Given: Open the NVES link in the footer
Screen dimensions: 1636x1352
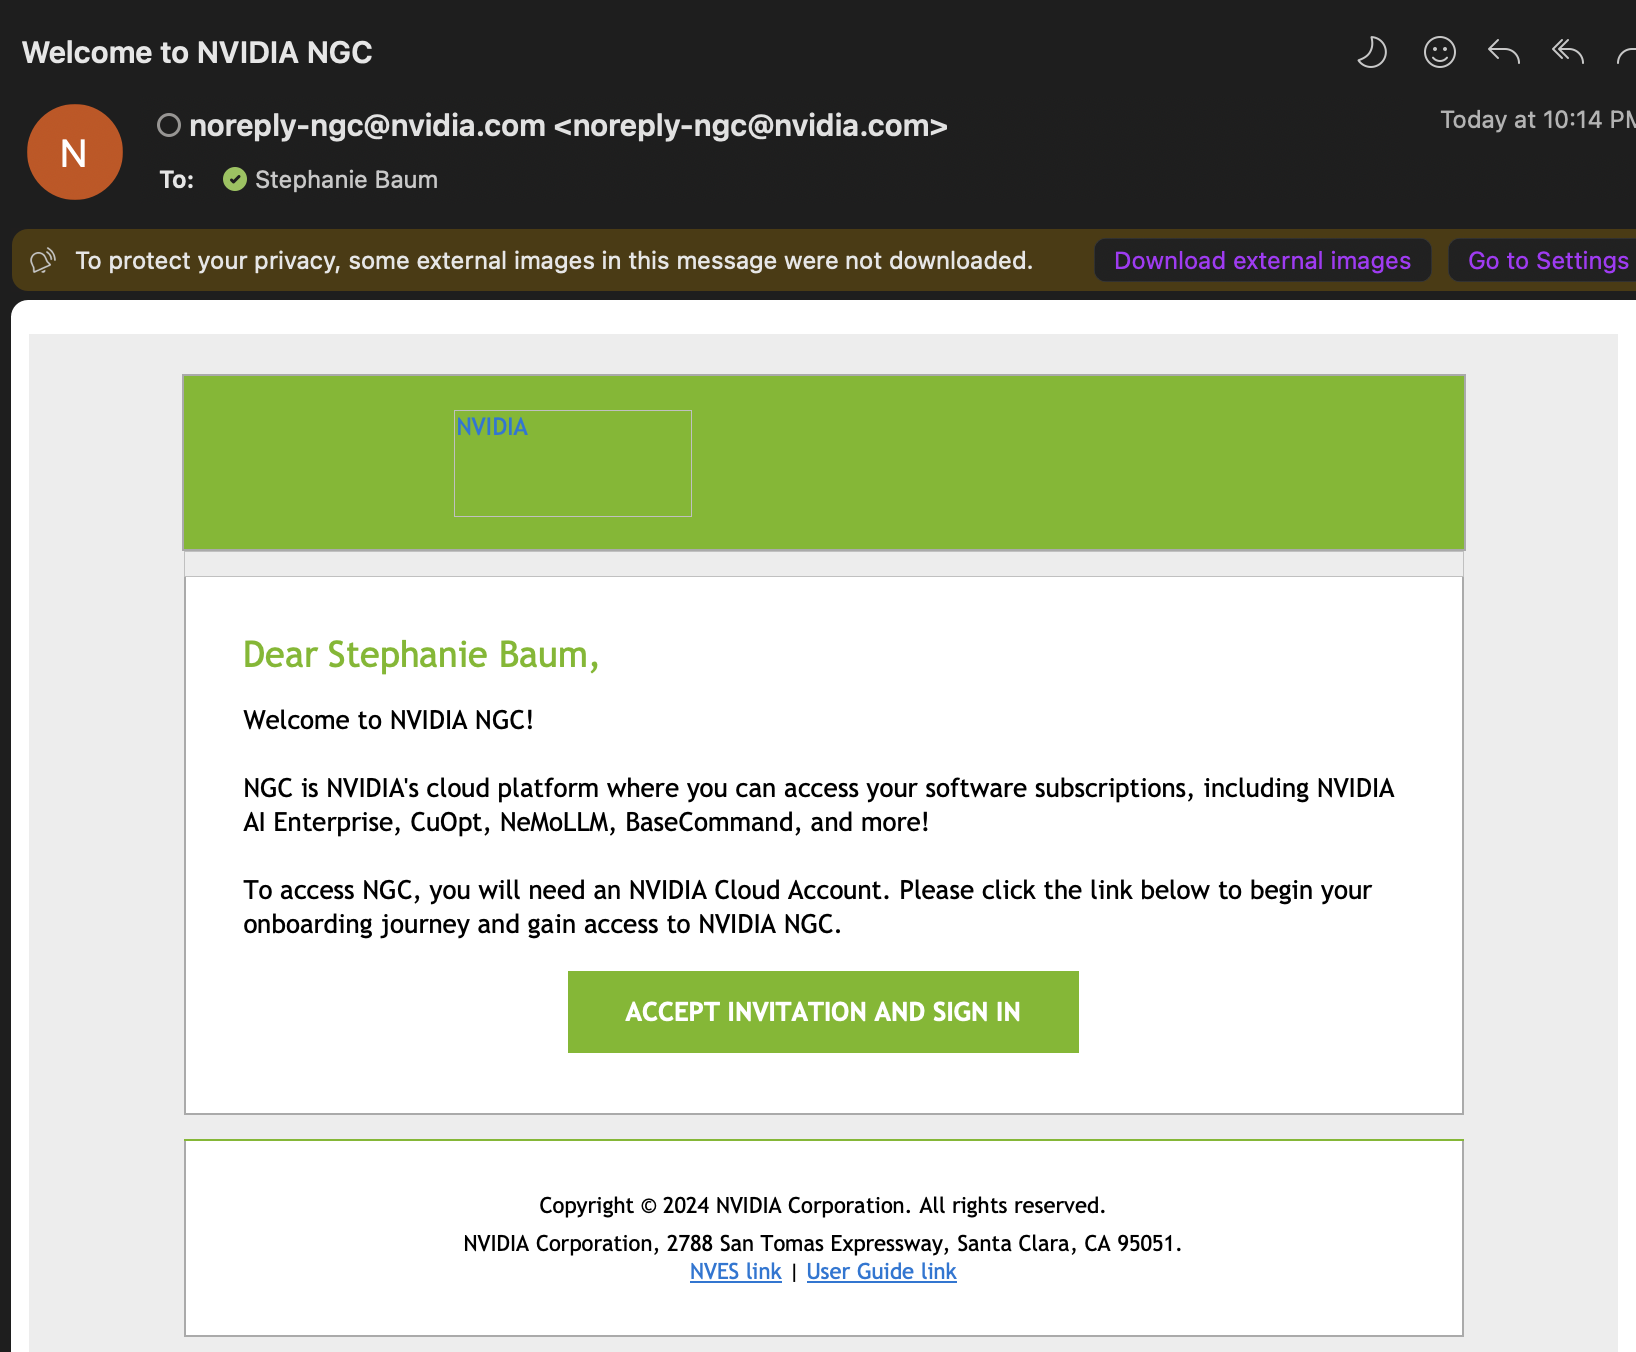Looking at the screenshot, I should point(735,1271).
